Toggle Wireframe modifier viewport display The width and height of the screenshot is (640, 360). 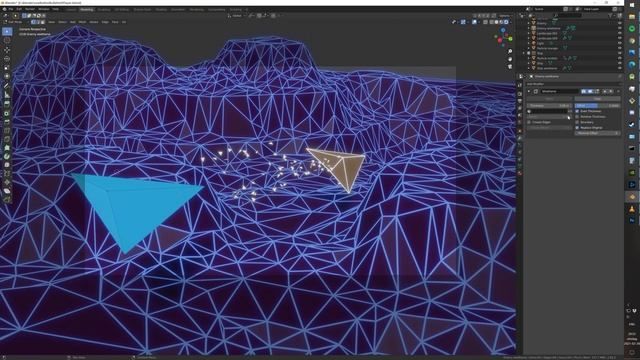point(590,91)
